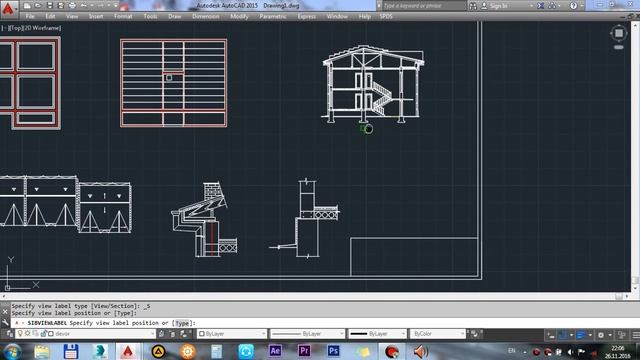Open the layer dropdown showing devor

click(86, 334)
